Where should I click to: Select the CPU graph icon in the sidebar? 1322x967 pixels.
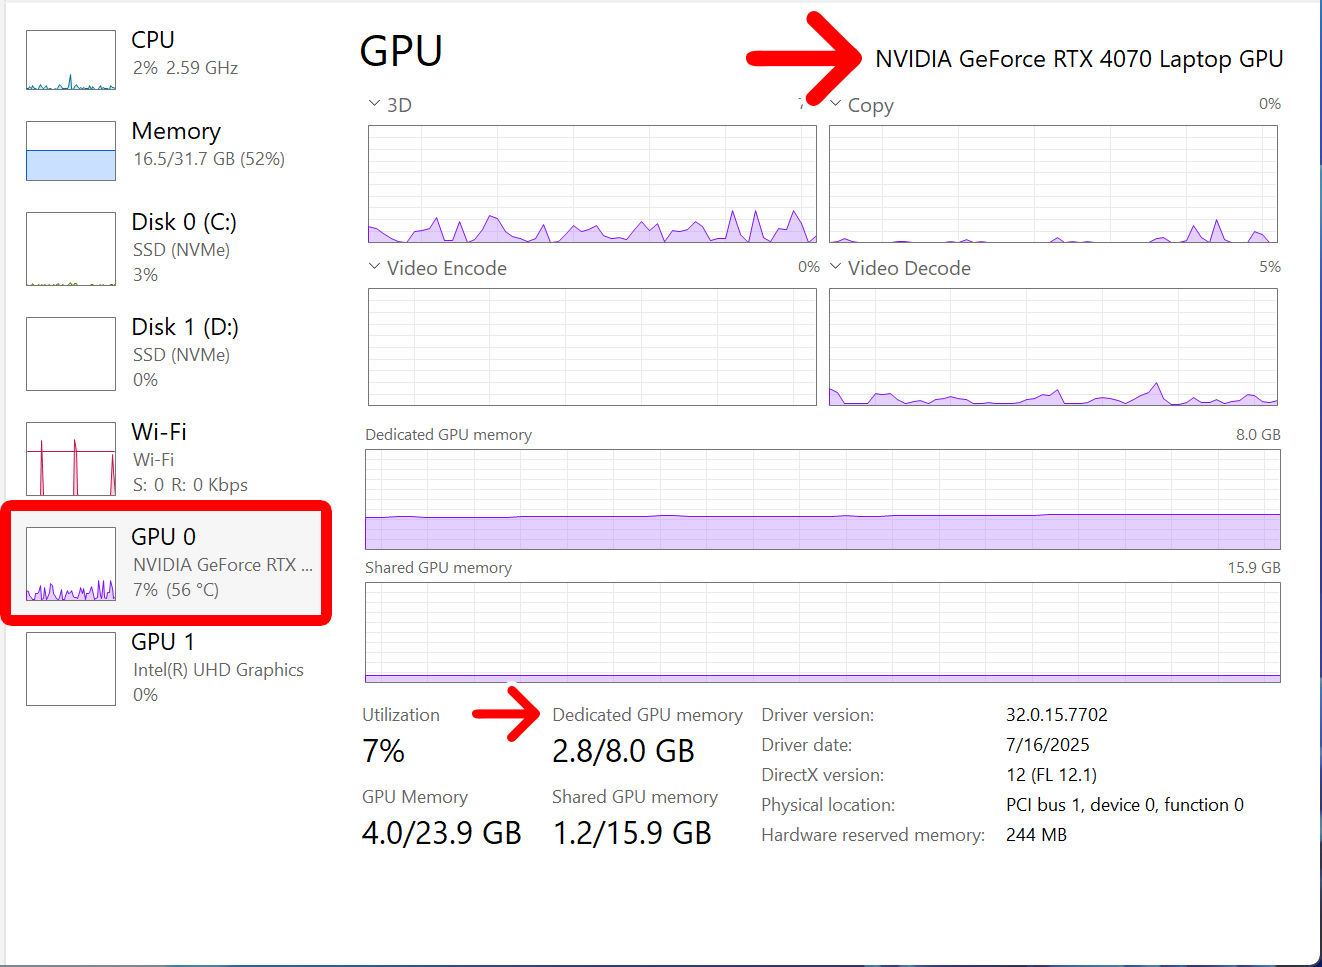click(x=70, y=60)
